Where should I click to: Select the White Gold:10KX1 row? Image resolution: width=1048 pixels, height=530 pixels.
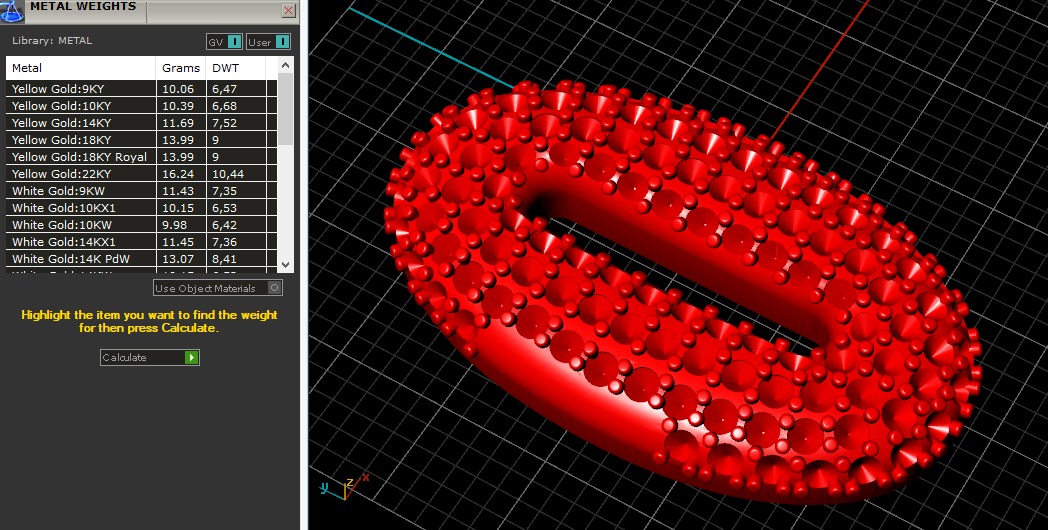click(141, 208)
